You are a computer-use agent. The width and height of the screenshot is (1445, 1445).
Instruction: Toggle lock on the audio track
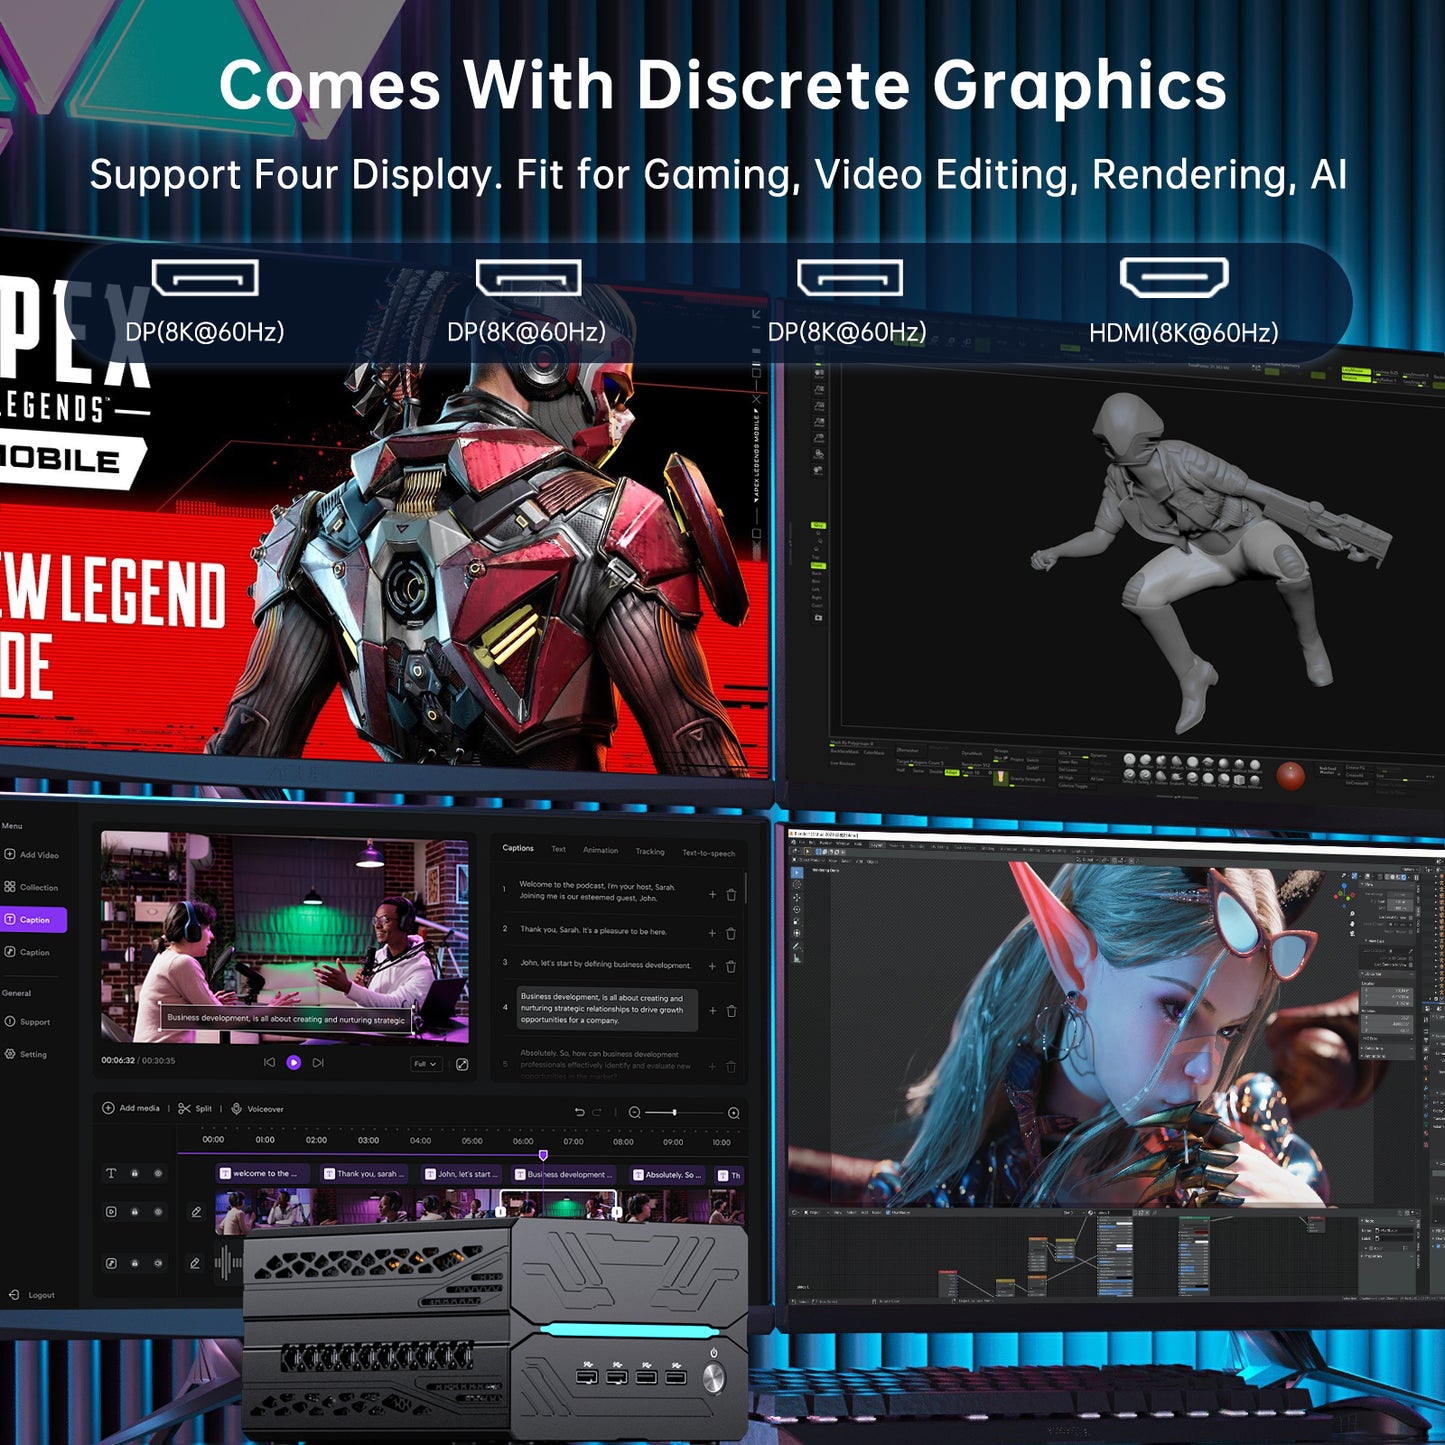135,1263
